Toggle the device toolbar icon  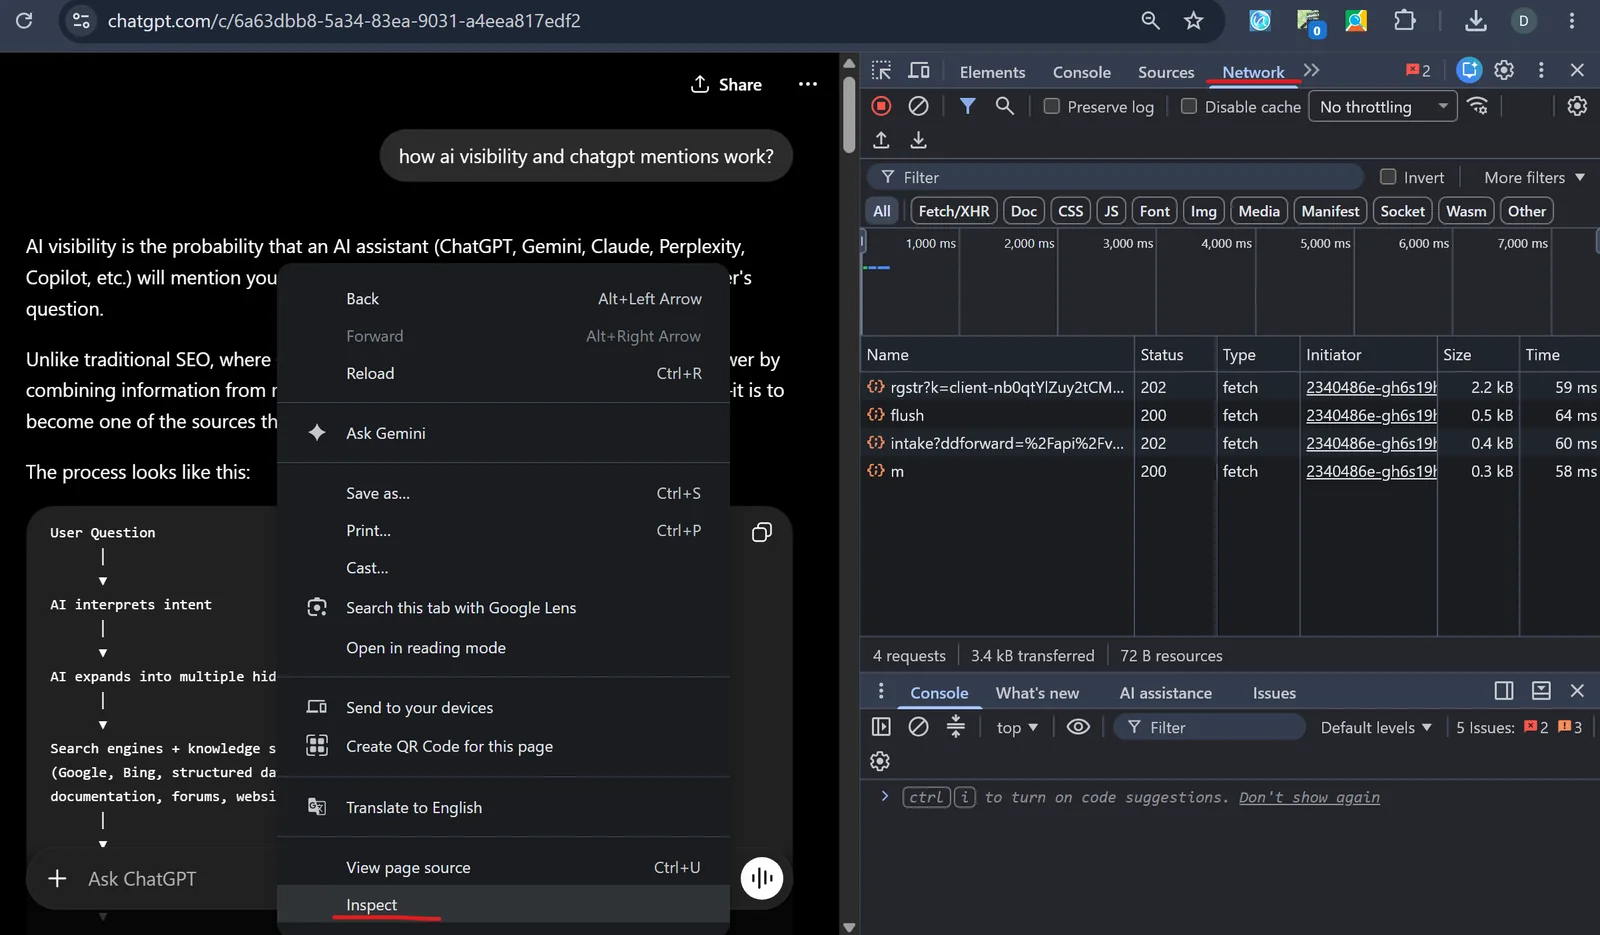click(919, 71)
